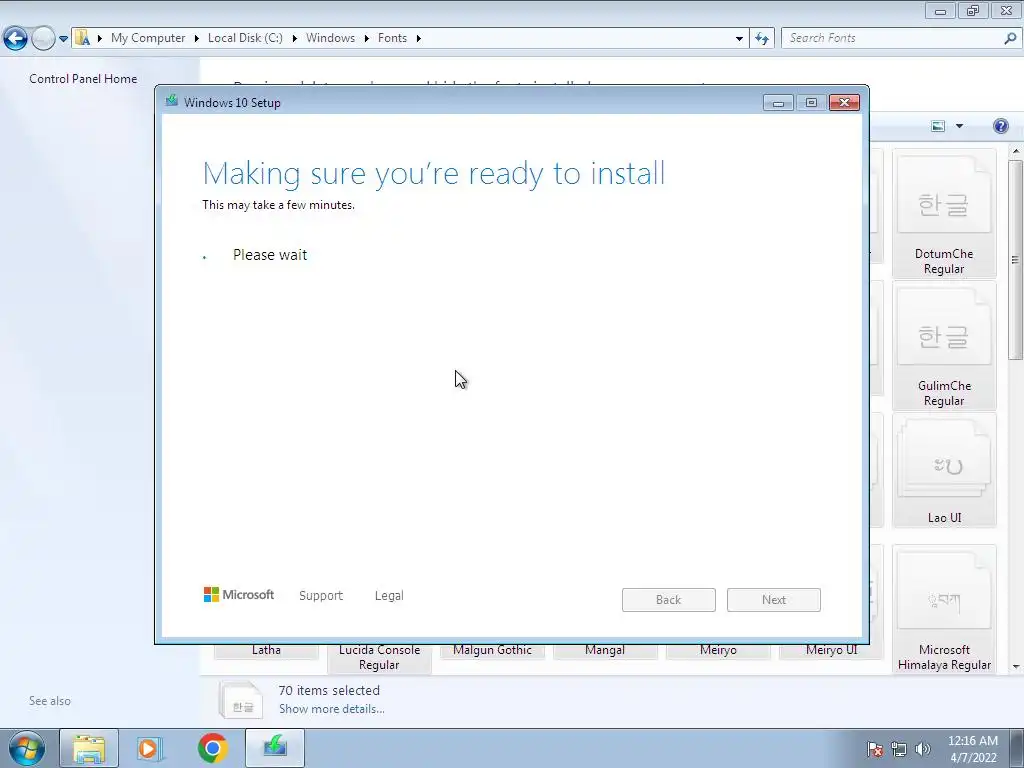Click the Fonts folder icon in address bar
This screenshot has height=768, width=1024.
[x=82, y=38]
